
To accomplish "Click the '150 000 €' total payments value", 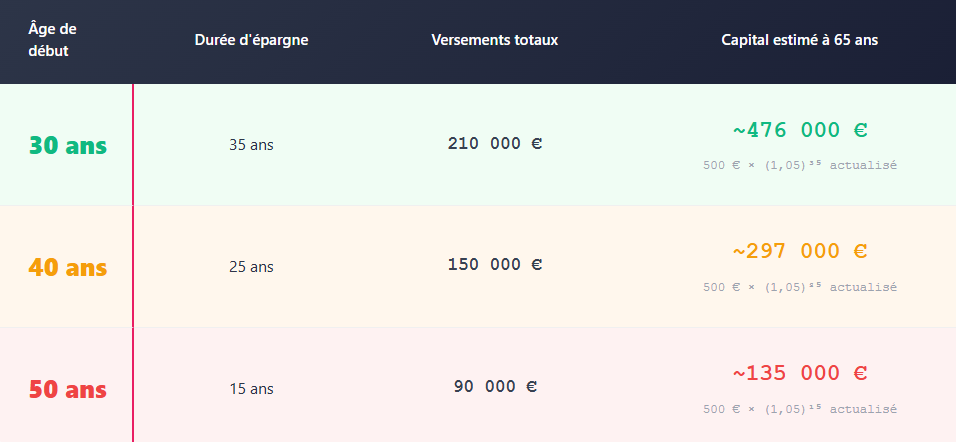I will 494,265.
